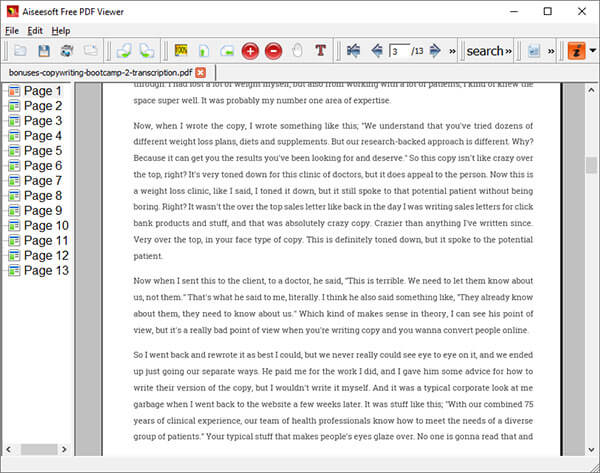
Task: Expand hidden navigation buttons chevron
Action: (452, 51)
